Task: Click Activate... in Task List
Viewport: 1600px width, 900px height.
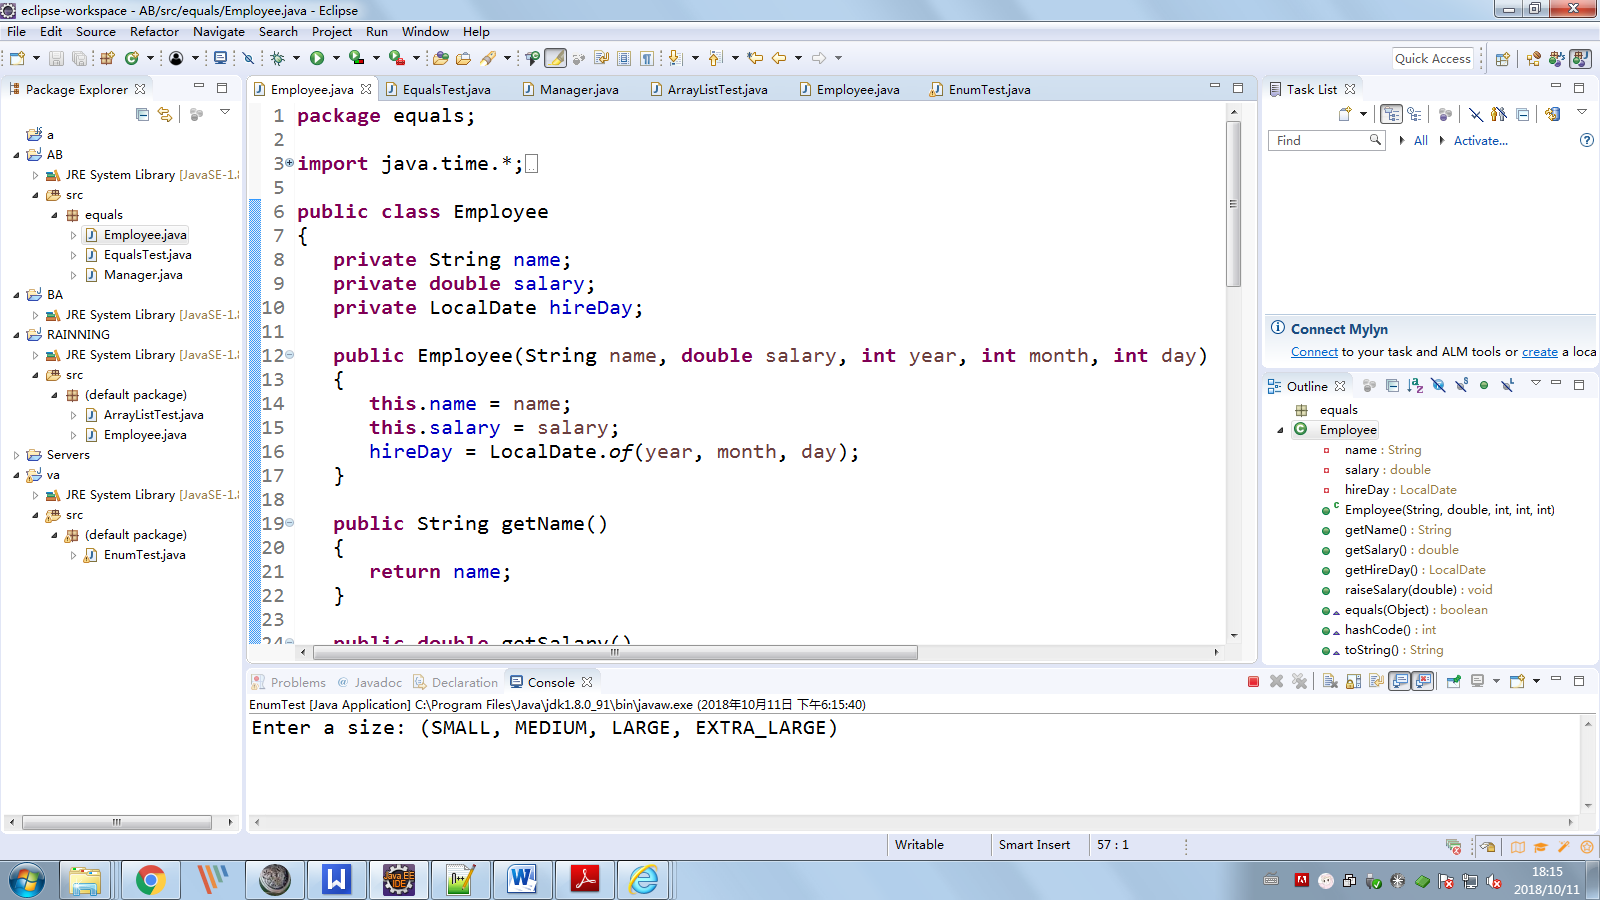Action: pyautogui.click(x=1480, y=141)
